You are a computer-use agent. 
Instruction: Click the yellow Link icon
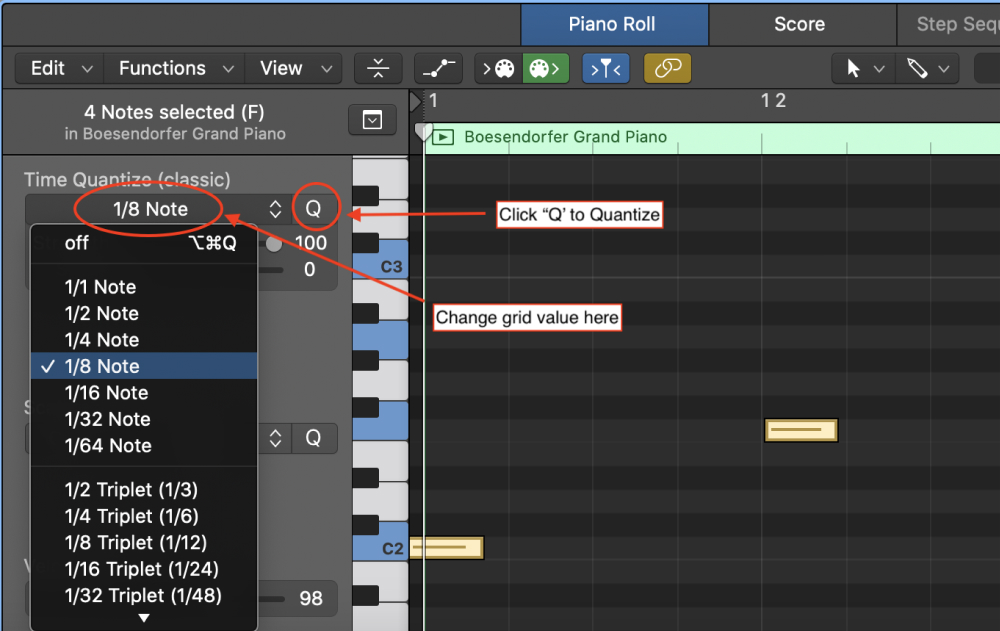point(668,68)
